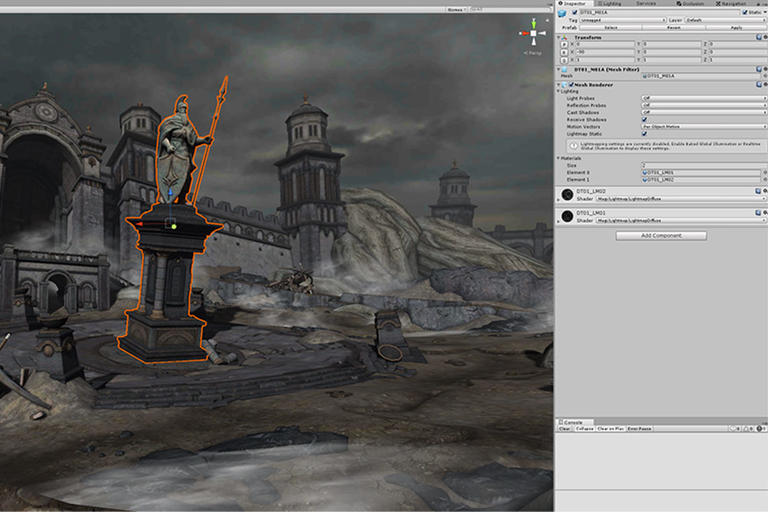
Task: Open object picker for Element 0 material
Action: coord(765,172)
